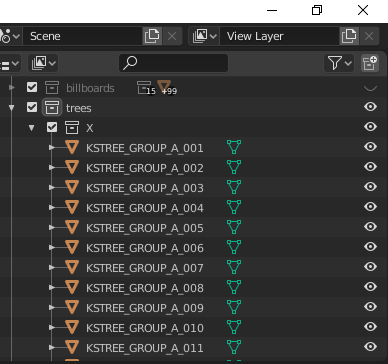The height and width of the screenshot is (364, 388).
Task: Restore down the Blender window
Action: [x=317, y=10]
